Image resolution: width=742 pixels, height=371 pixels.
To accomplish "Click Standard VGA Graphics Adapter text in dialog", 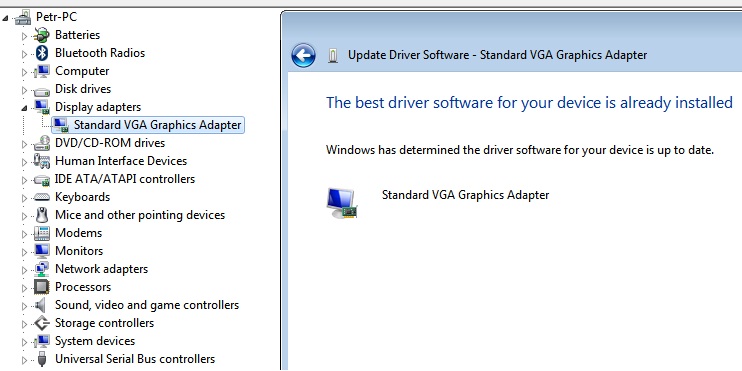I will [x=465, y=194].
